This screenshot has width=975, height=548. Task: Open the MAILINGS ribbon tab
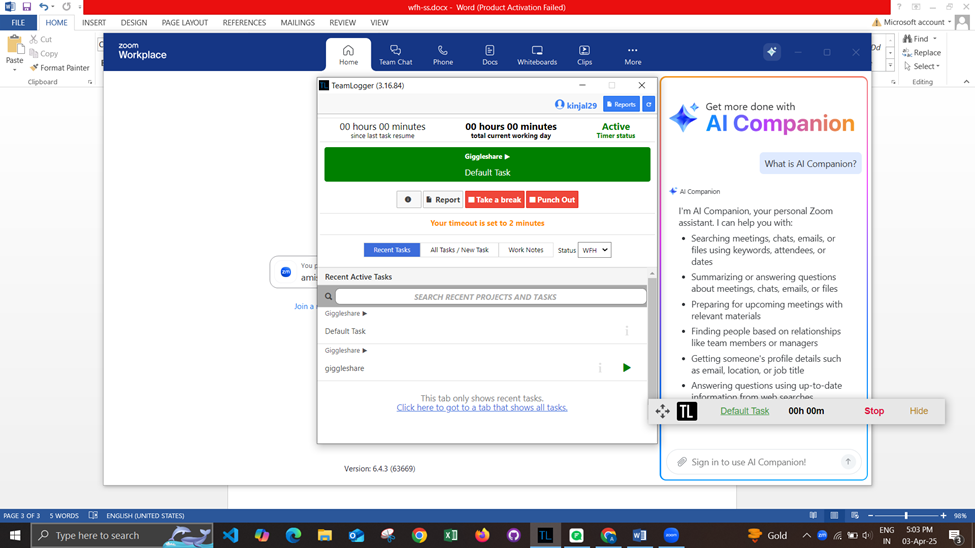tap(297, 22)
